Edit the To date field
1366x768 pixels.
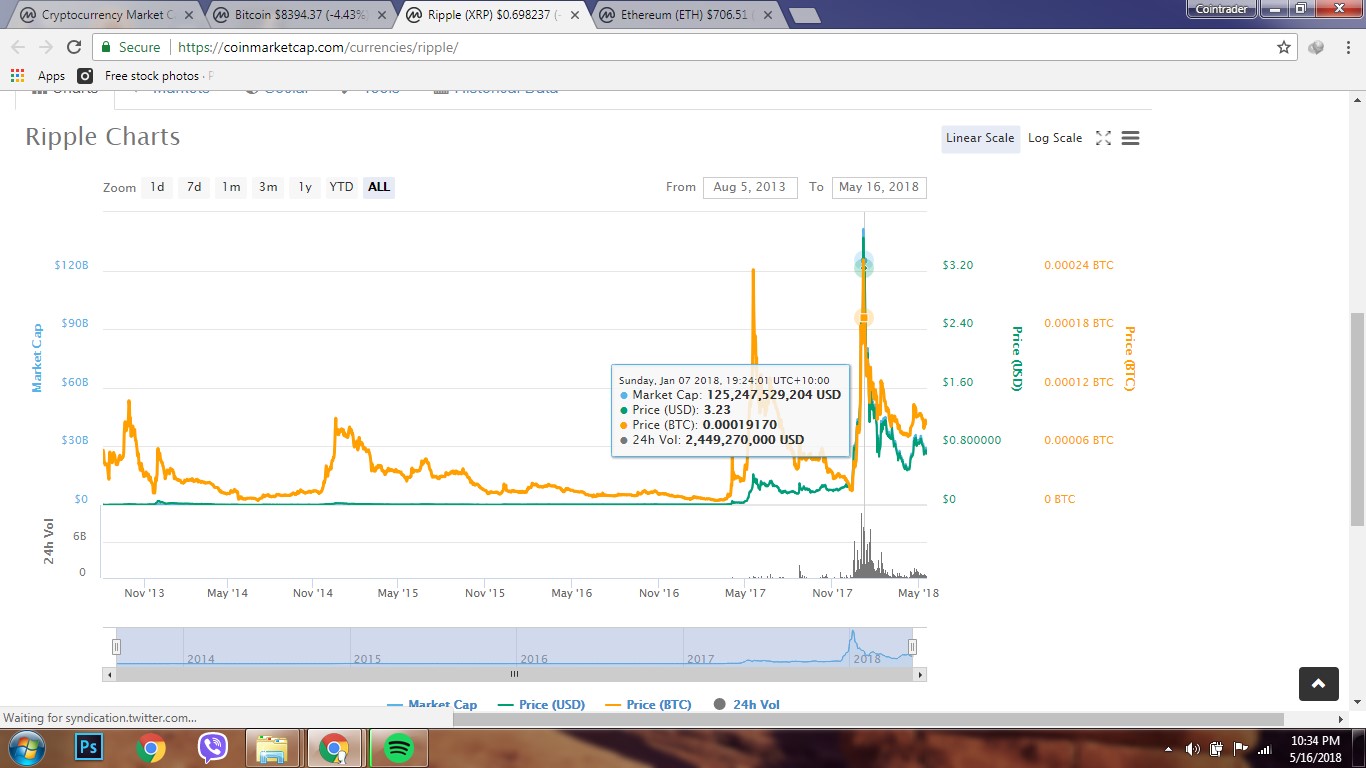[x=879, y=187]
